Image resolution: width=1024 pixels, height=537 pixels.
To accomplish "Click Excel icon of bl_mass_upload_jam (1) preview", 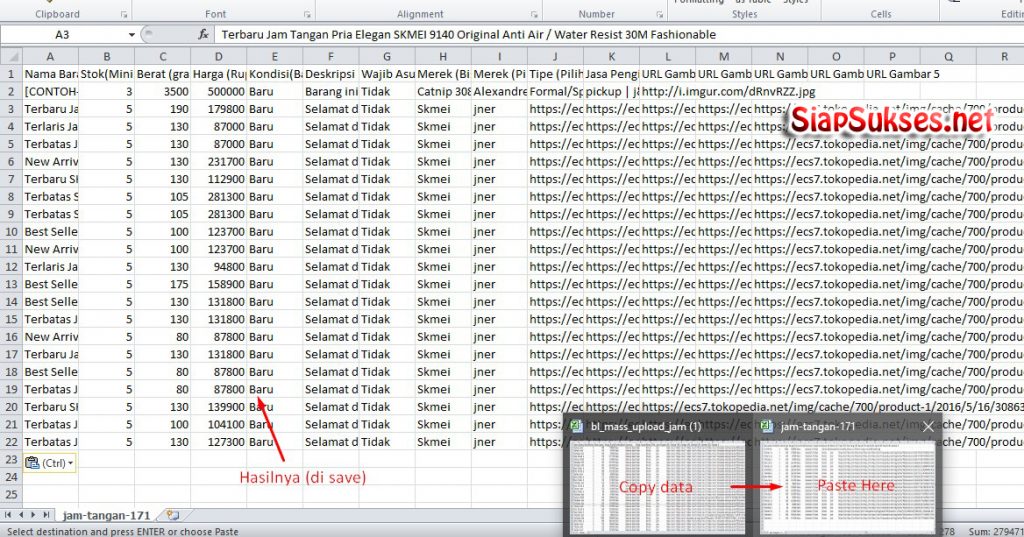I will [576, 426].
